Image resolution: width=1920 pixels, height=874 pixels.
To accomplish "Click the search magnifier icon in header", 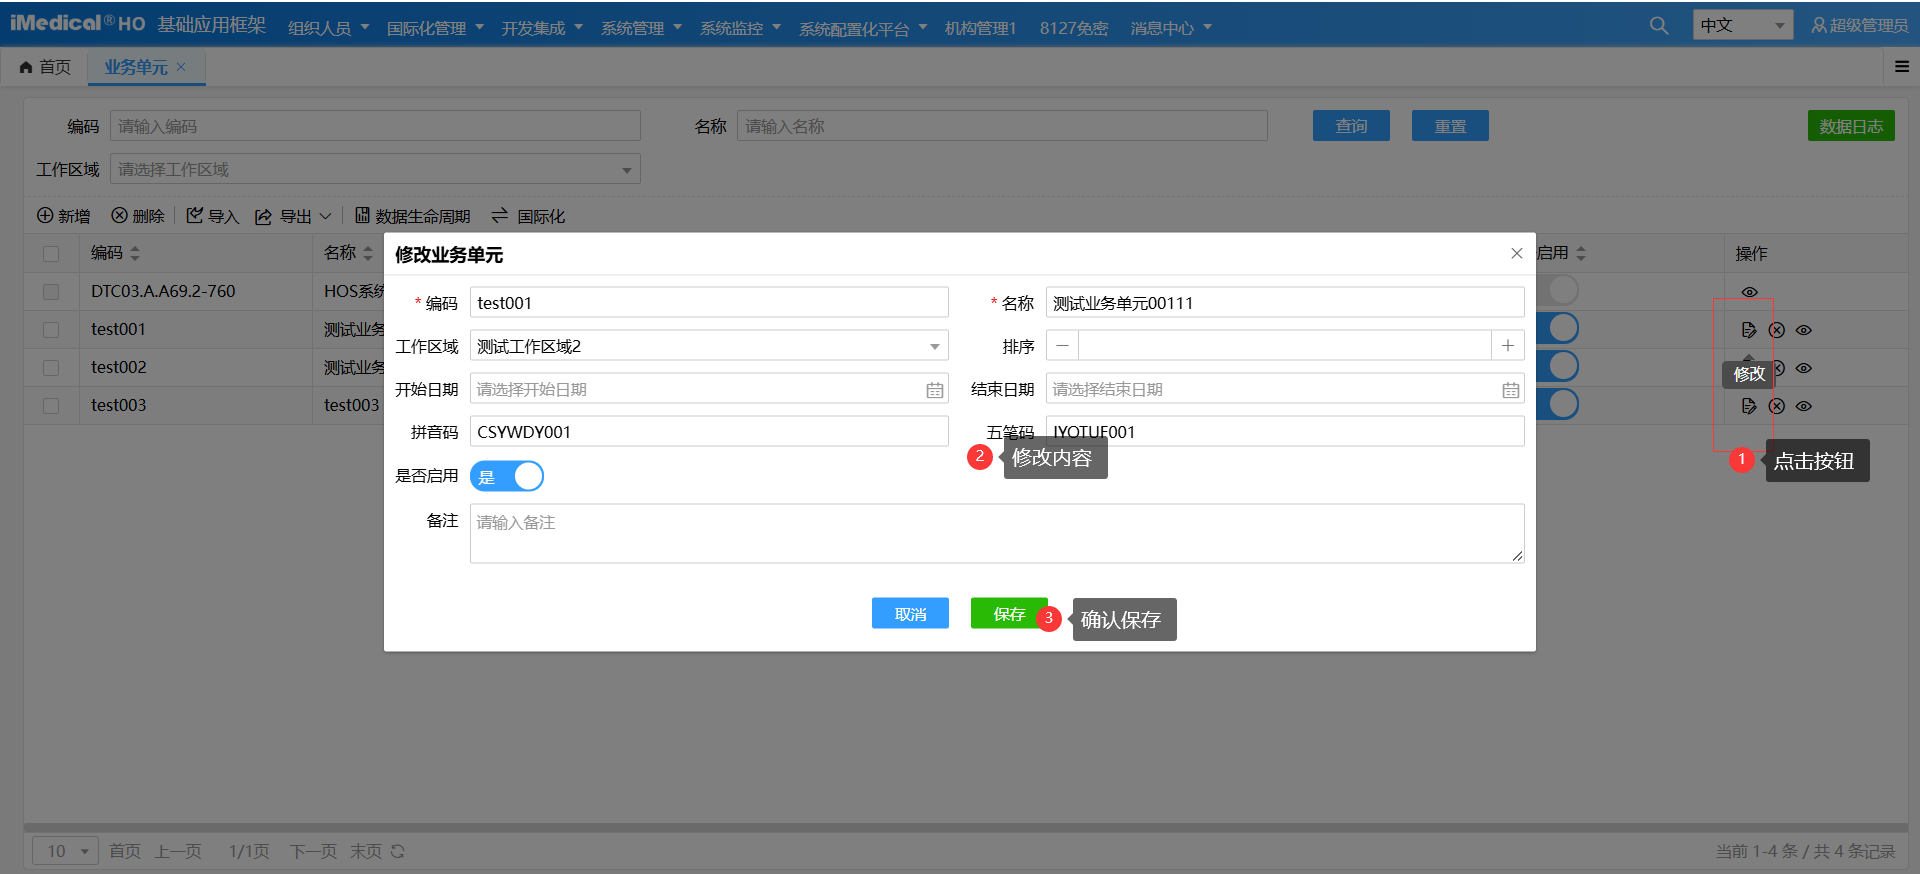I will point(1658,26).
